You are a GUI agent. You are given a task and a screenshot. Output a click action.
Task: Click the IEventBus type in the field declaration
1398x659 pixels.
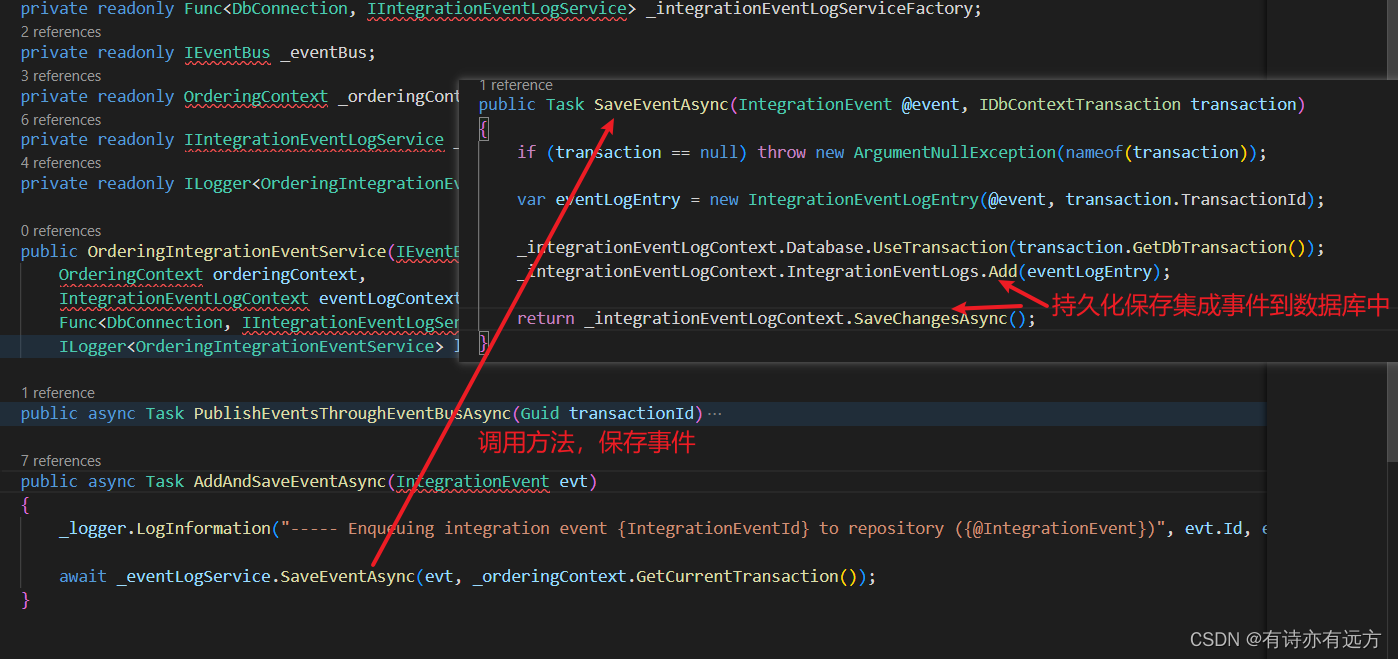click(x=227, y=53)
